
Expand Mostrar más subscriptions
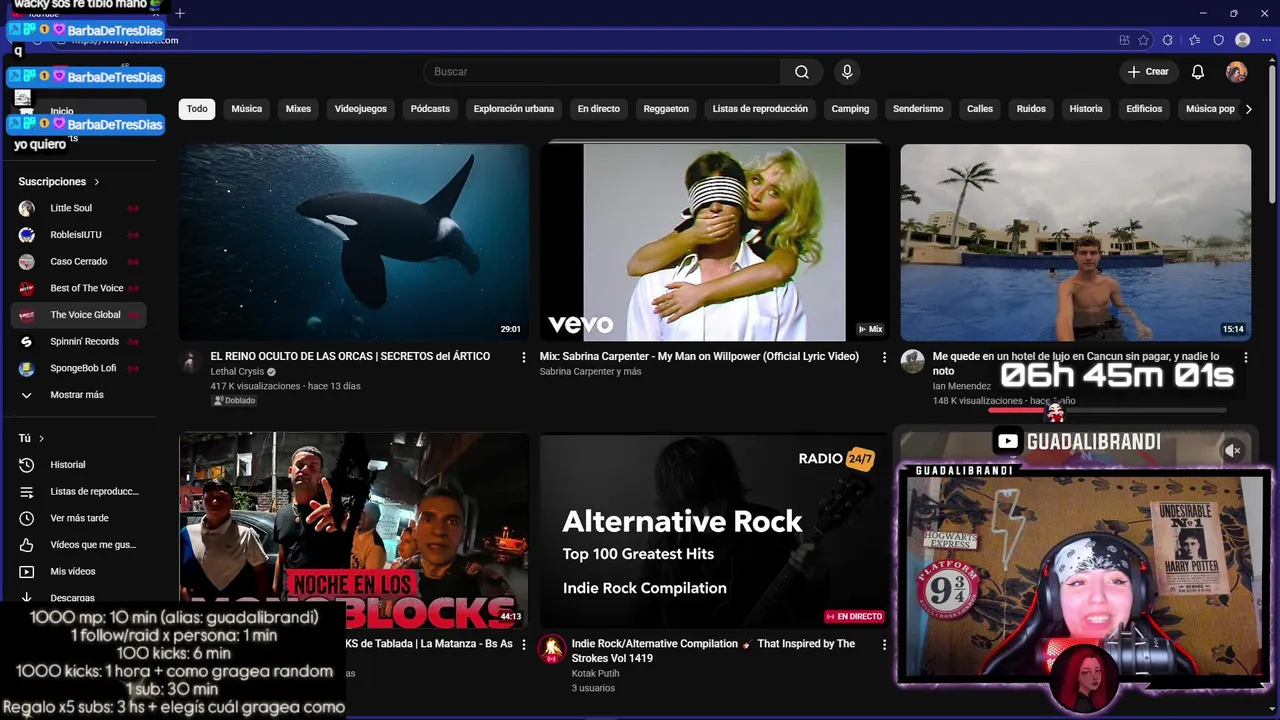78,395
